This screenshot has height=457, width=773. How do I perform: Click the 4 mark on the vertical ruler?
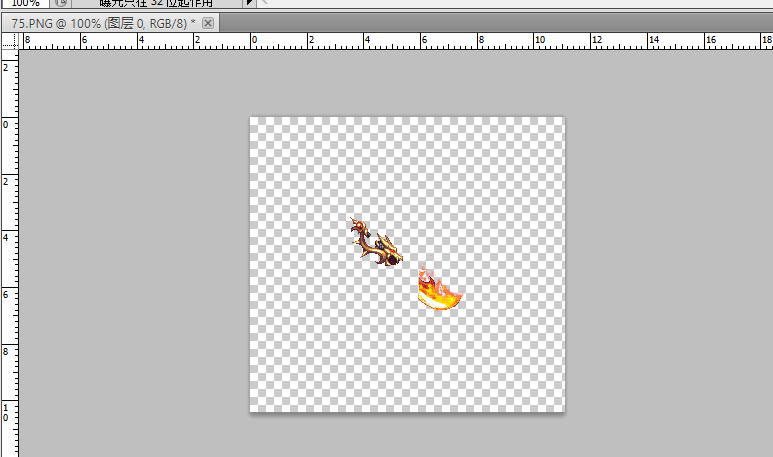[x=8, y=238]
